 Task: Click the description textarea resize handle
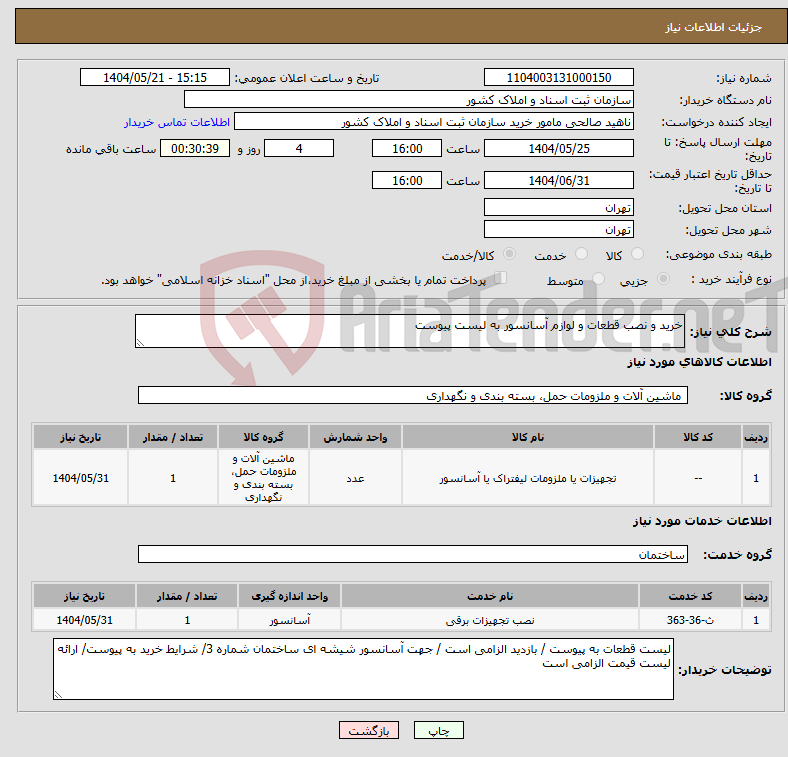[x=140, y=343]
